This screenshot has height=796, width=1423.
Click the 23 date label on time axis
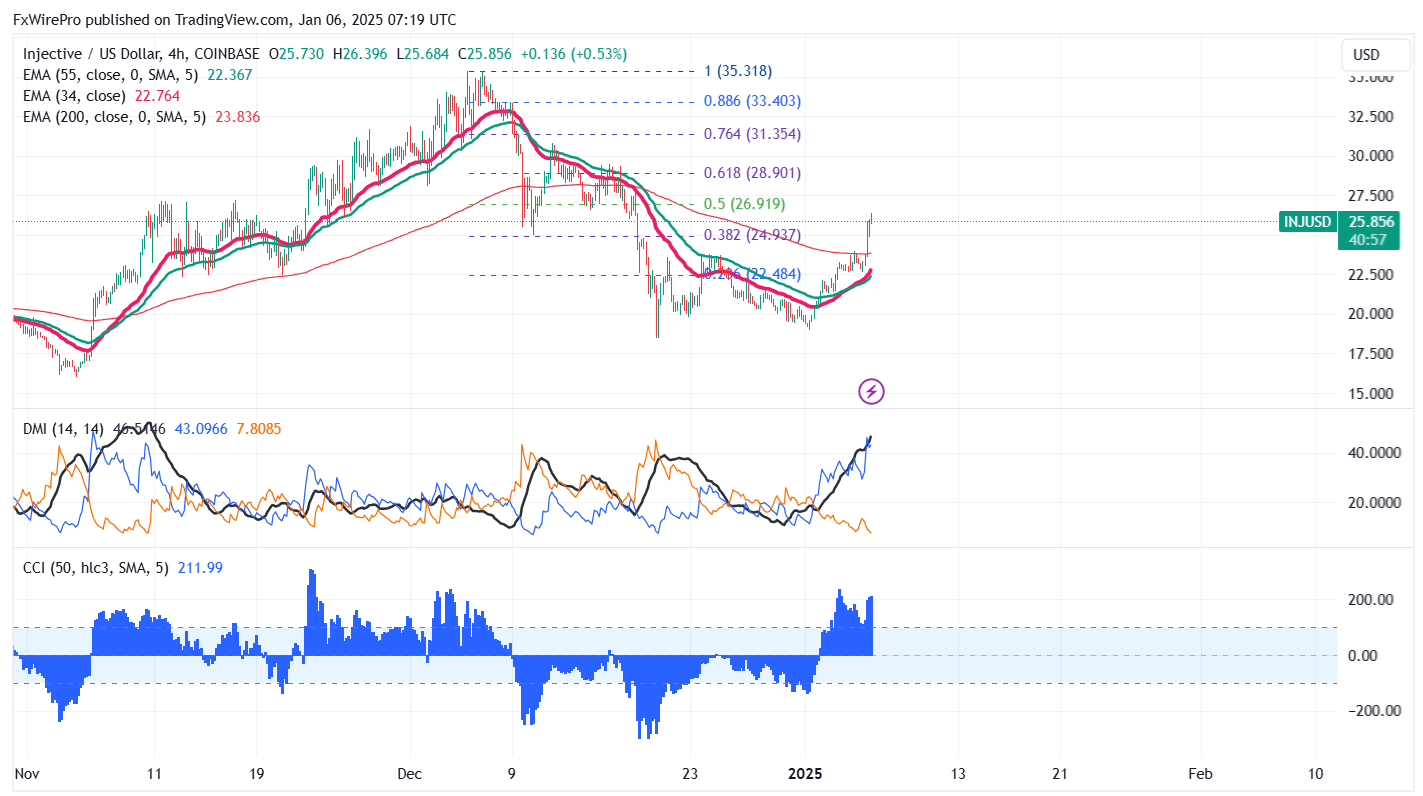pyautogui.click(x=688, y=774)
